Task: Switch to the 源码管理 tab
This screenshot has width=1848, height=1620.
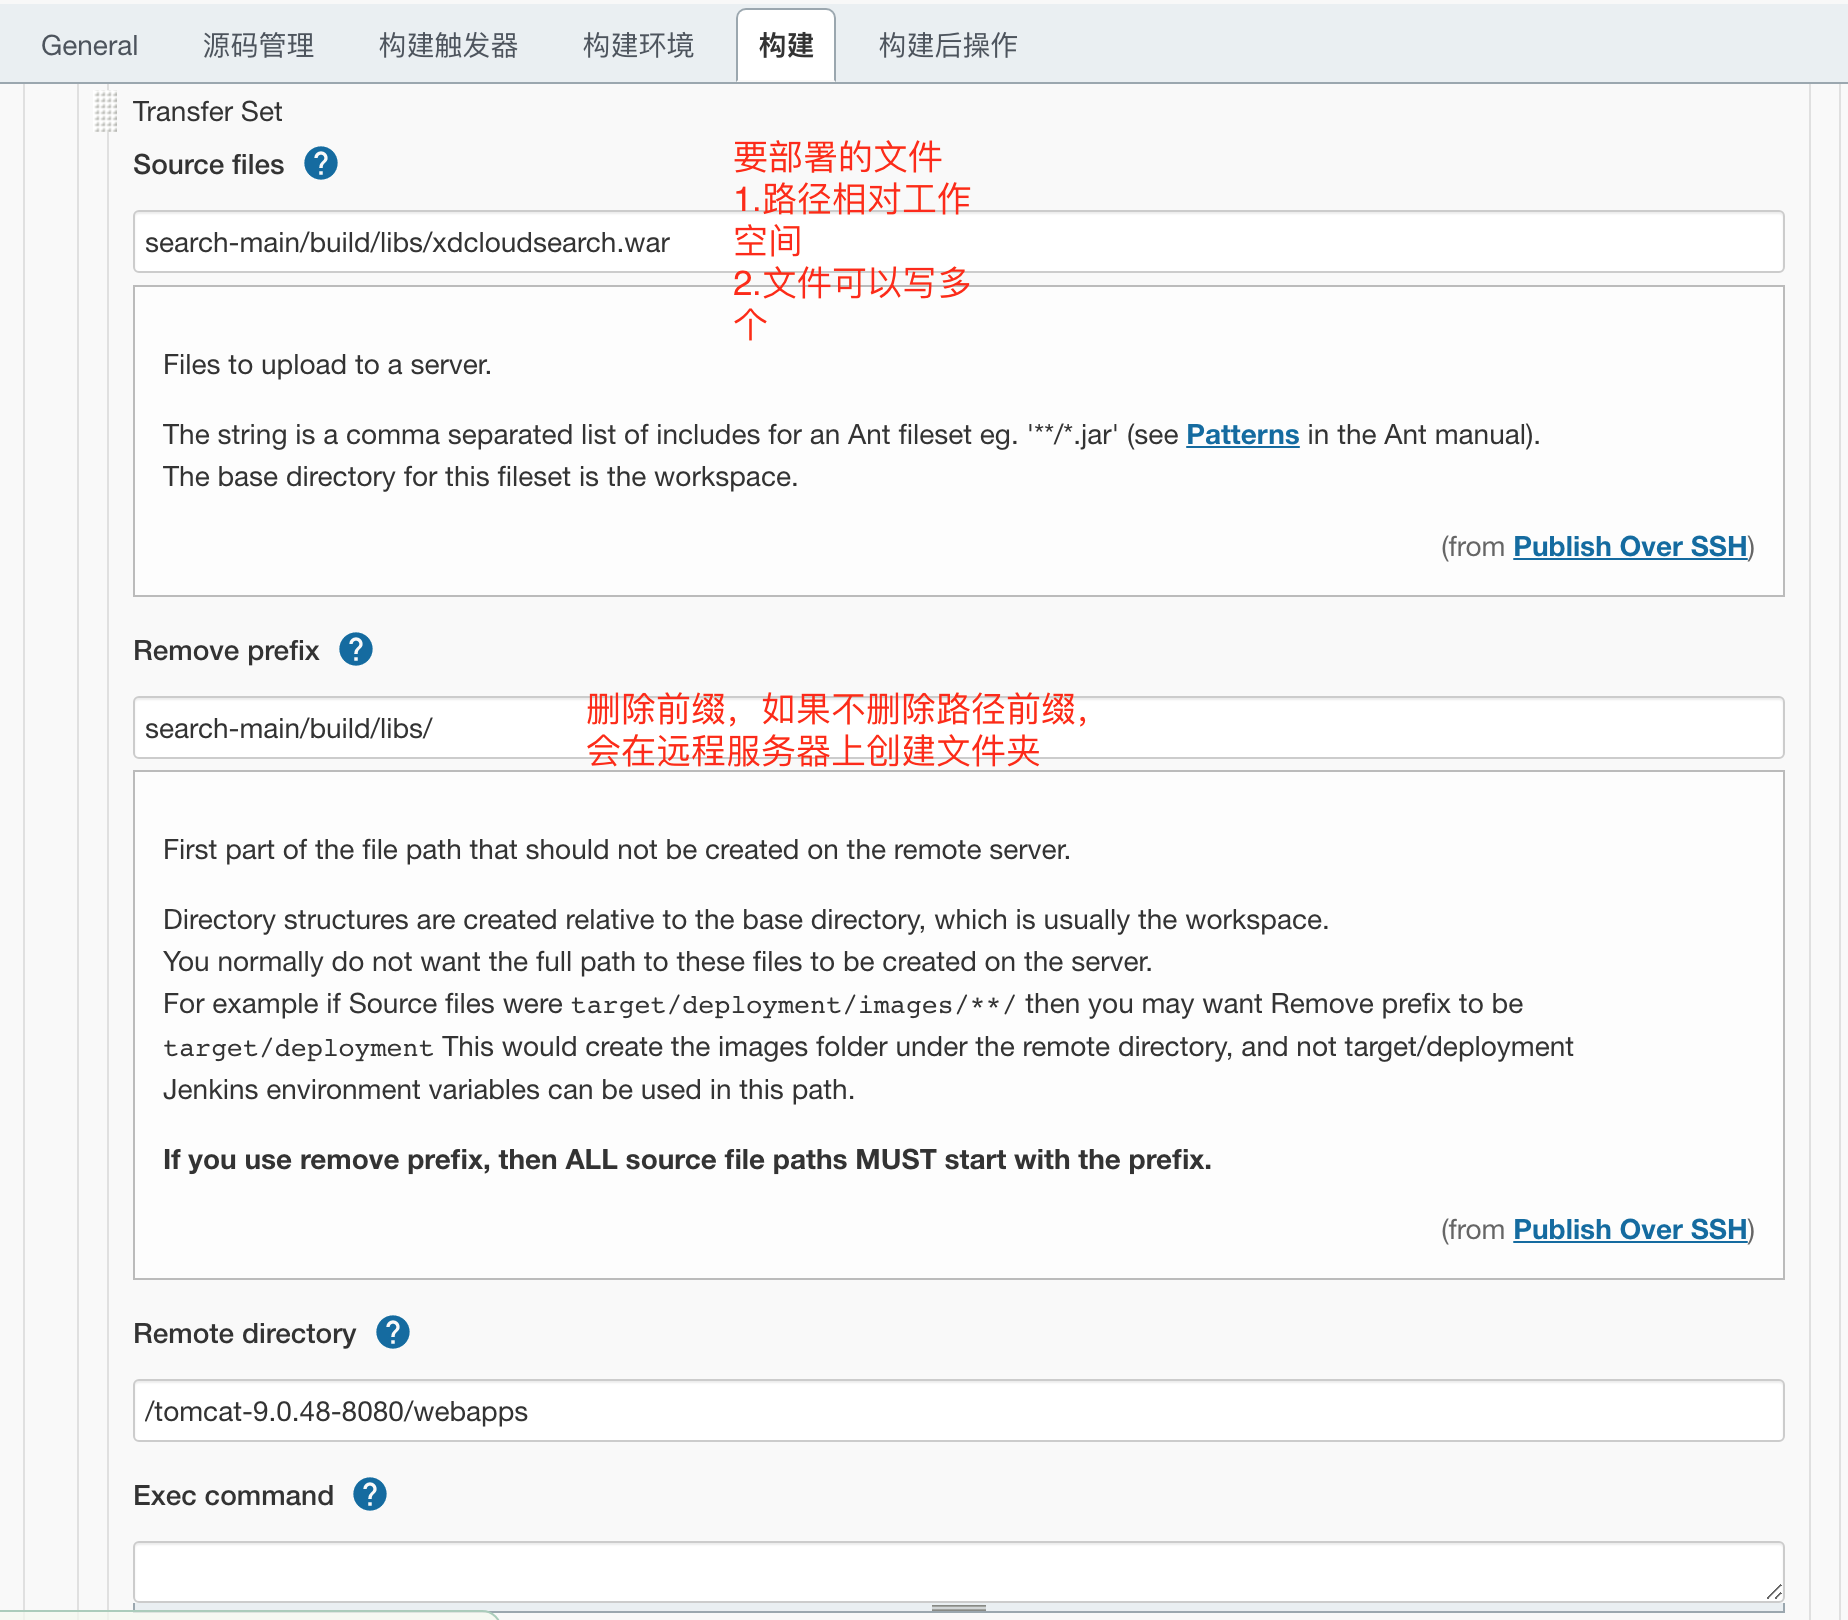Action: 257,44
